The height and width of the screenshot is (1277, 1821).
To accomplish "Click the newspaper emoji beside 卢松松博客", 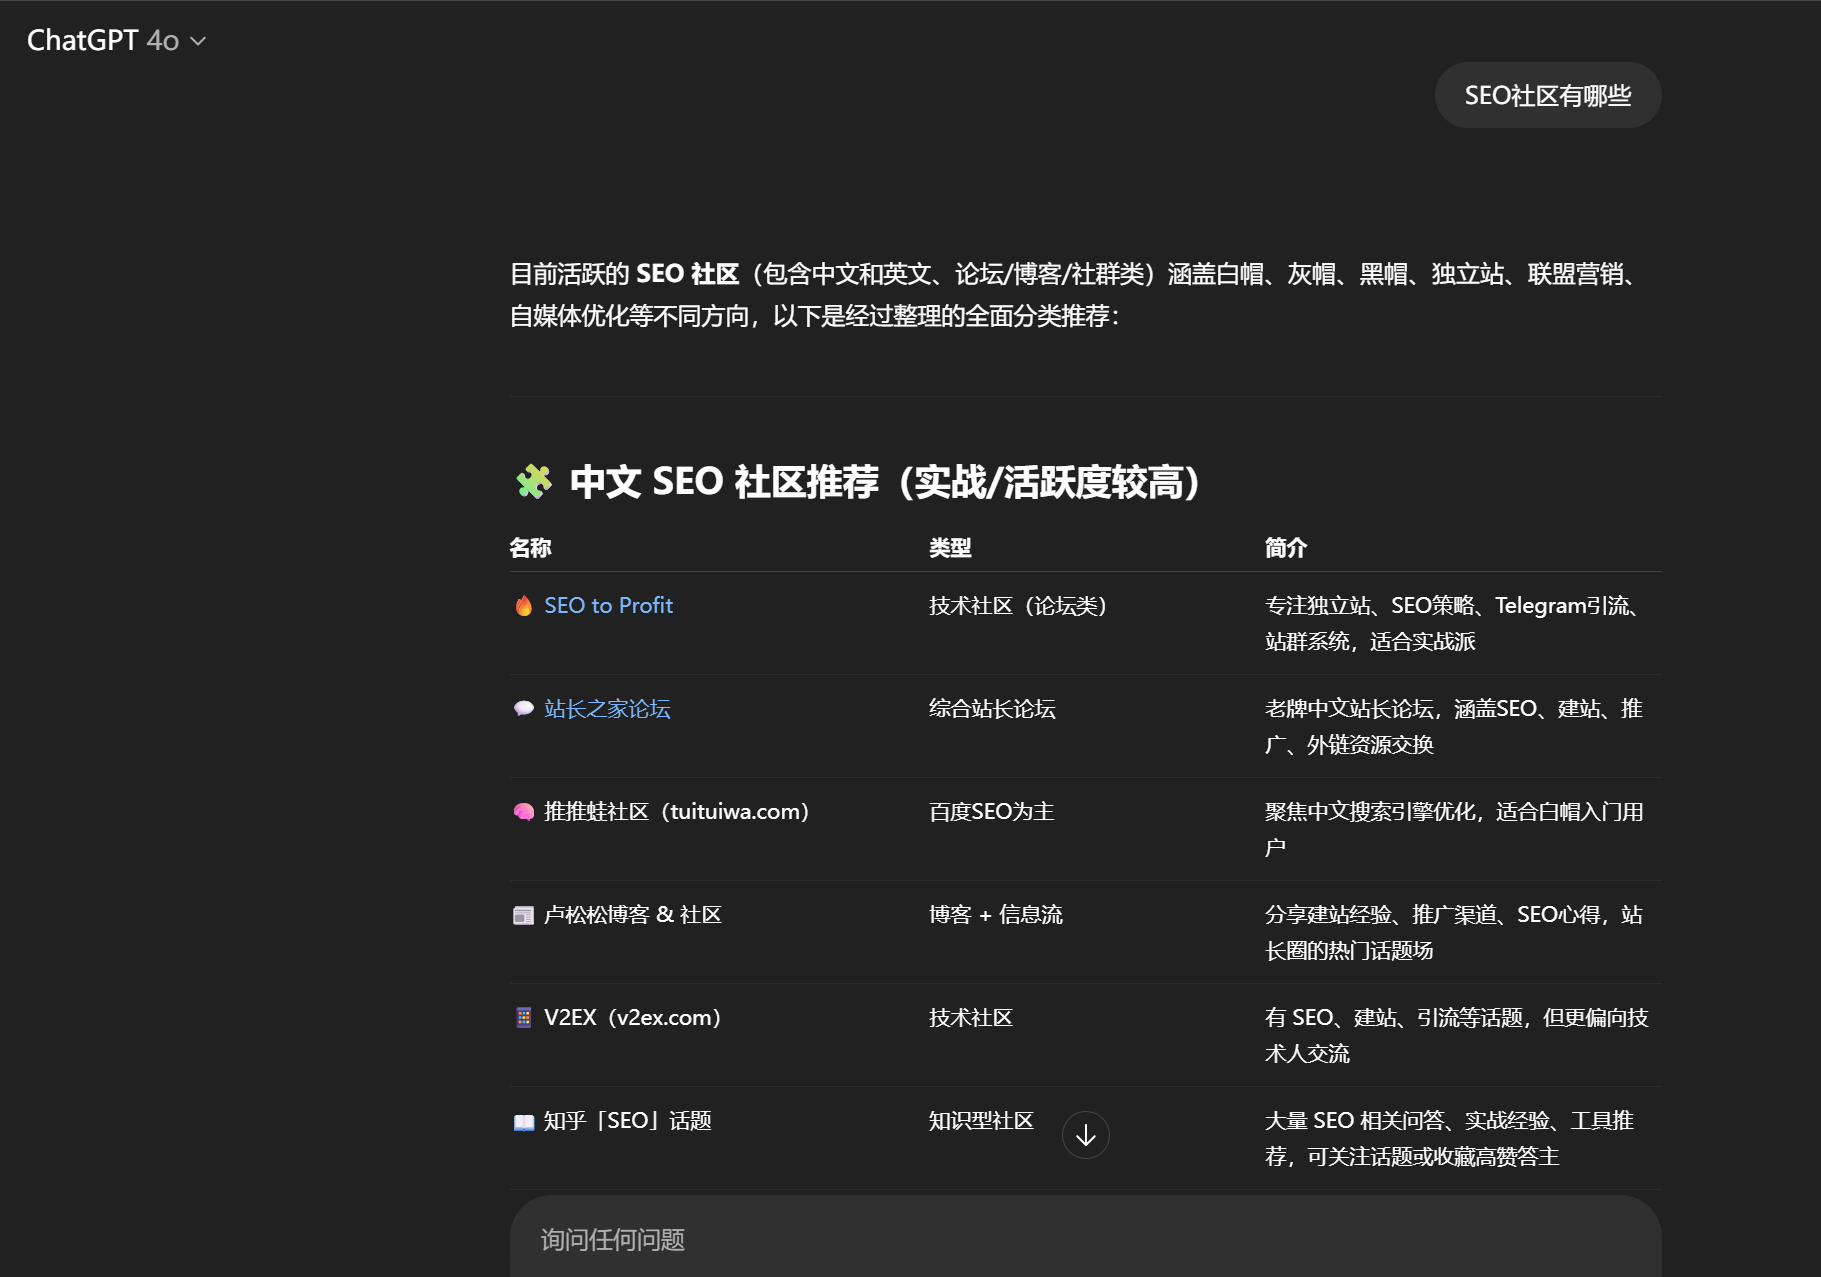I will 523,915.
